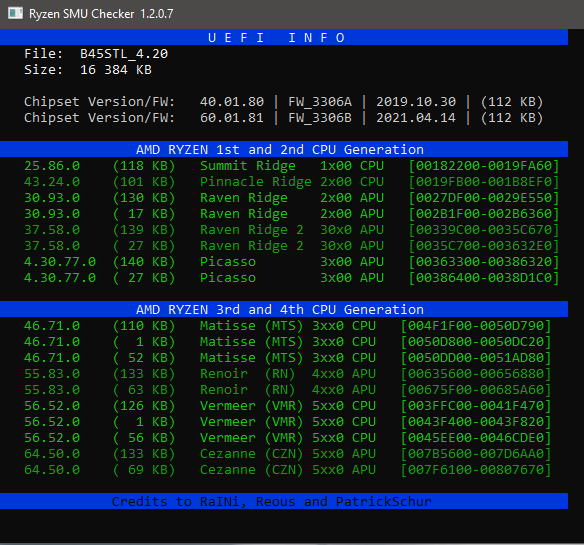Click address range '[0019FB00-001B8EF0]'
This screenshot has width=584, height=545.
click(484, 182)
